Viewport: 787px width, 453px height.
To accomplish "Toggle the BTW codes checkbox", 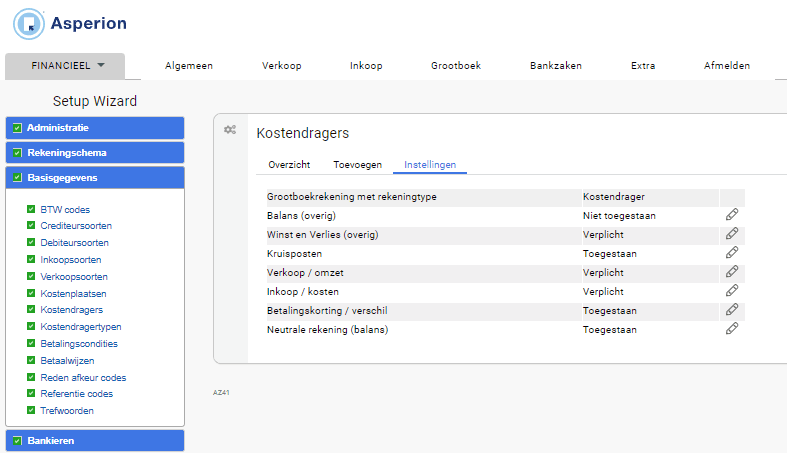I will [x=31, y=209].
